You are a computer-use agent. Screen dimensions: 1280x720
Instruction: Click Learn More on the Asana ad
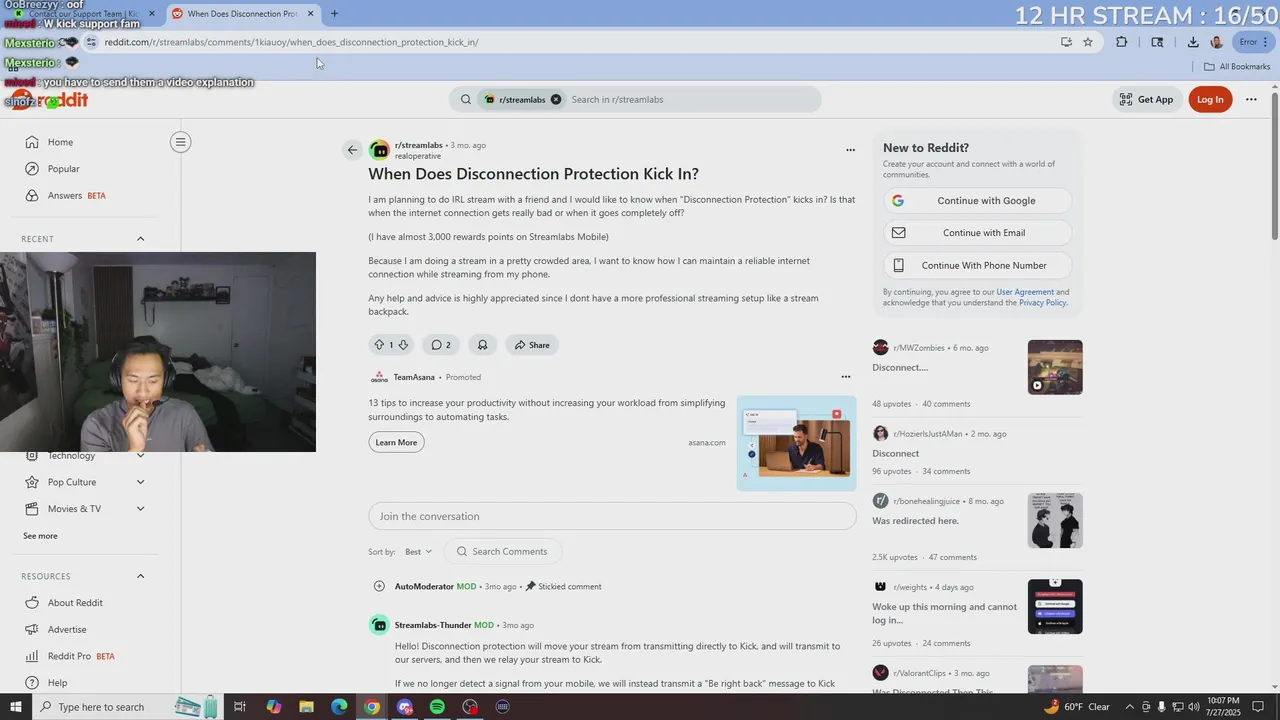coord(396,442)
